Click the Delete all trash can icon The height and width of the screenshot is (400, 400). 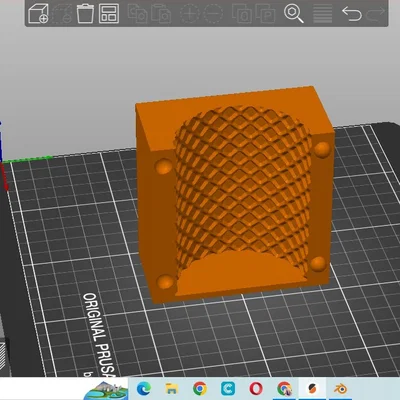(85, 13)
